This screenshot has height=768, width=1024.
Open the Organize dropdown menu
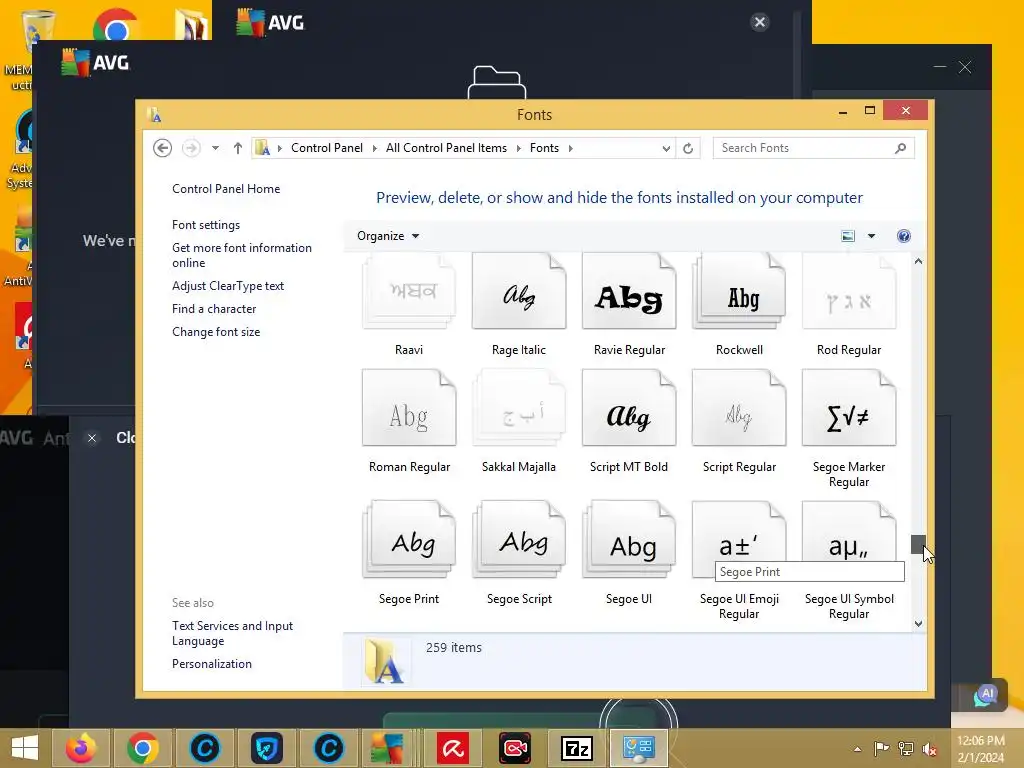(388, 236)
